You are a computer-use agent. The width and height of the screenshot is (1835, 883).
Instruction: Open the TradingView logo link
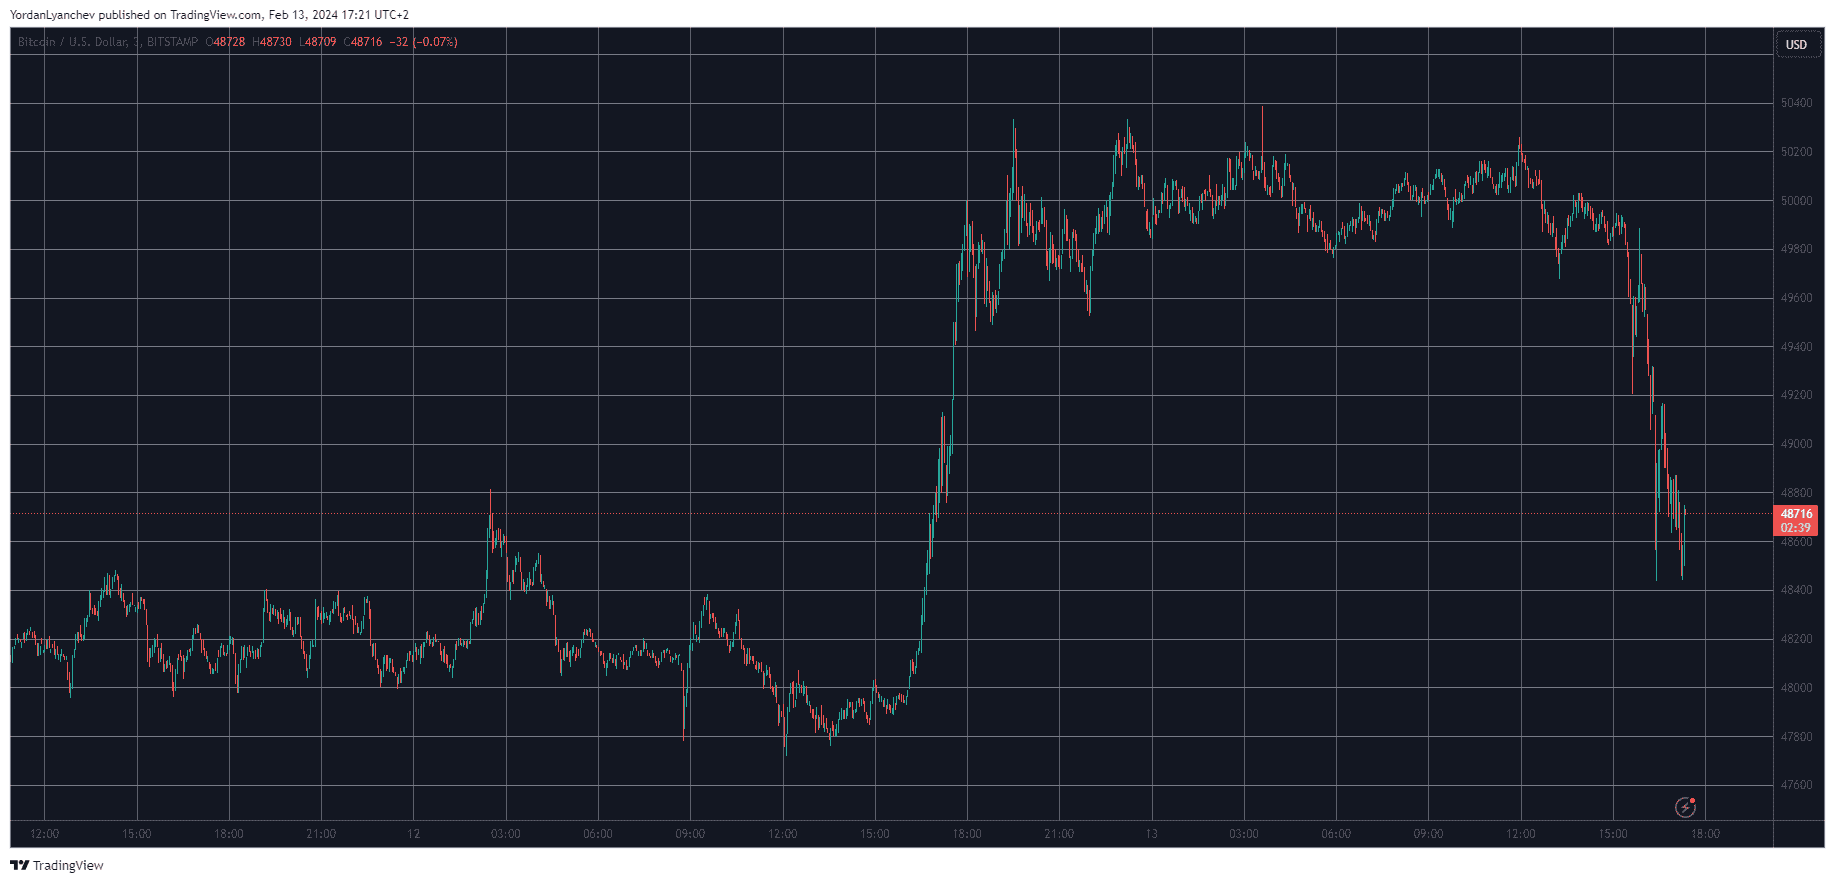(x=57, y=865)
